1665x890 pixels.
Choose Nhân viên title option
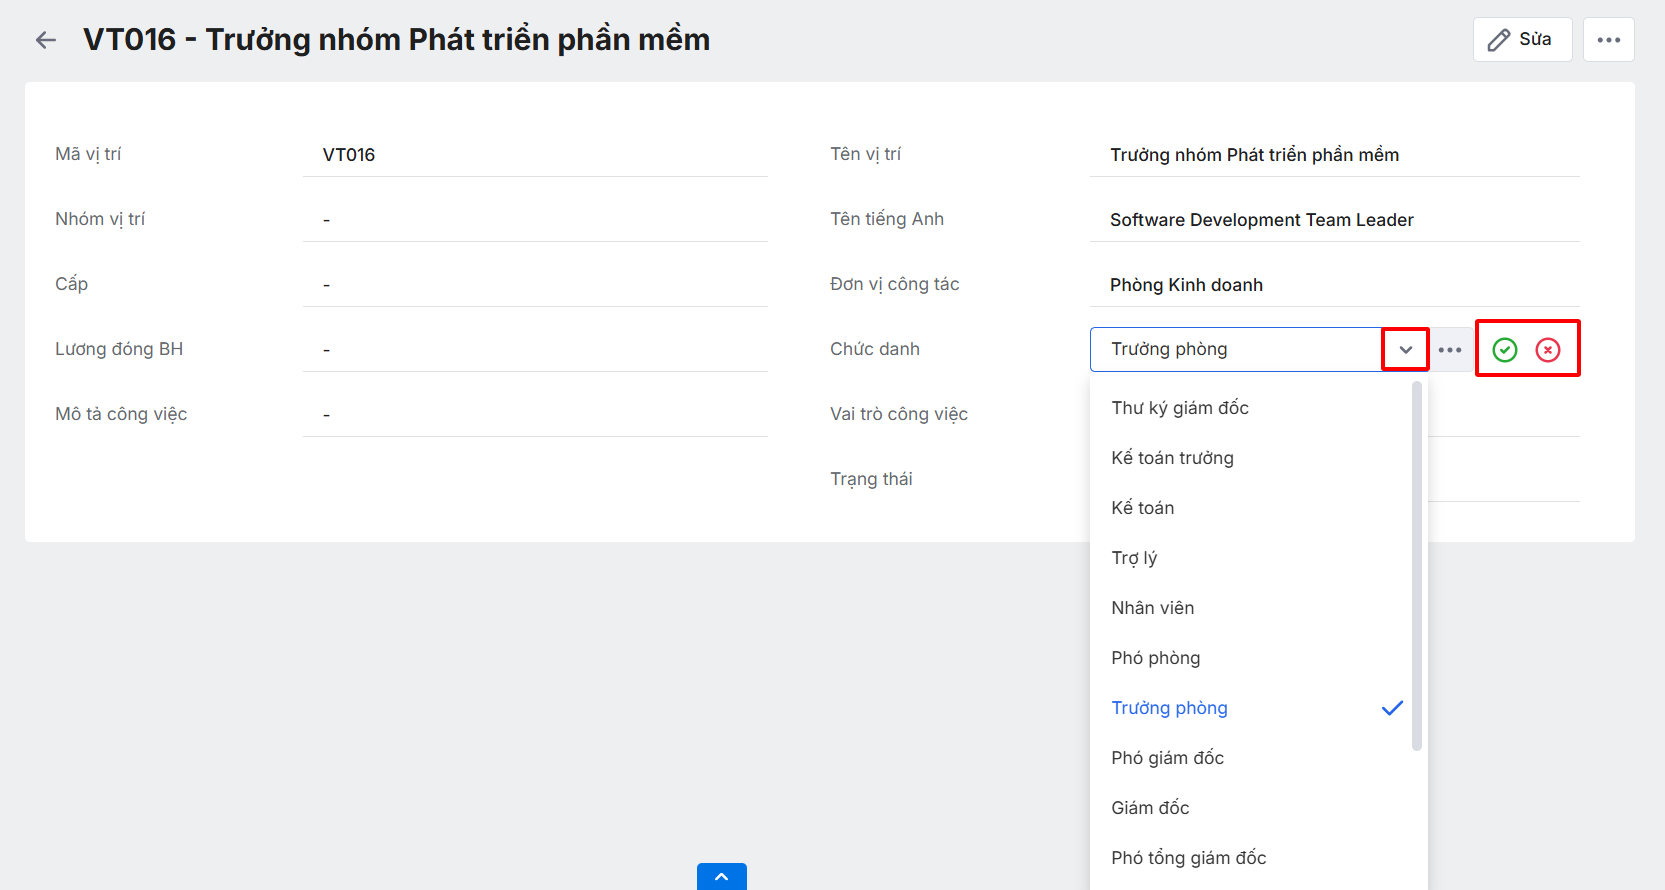(x=1152, y=608)
